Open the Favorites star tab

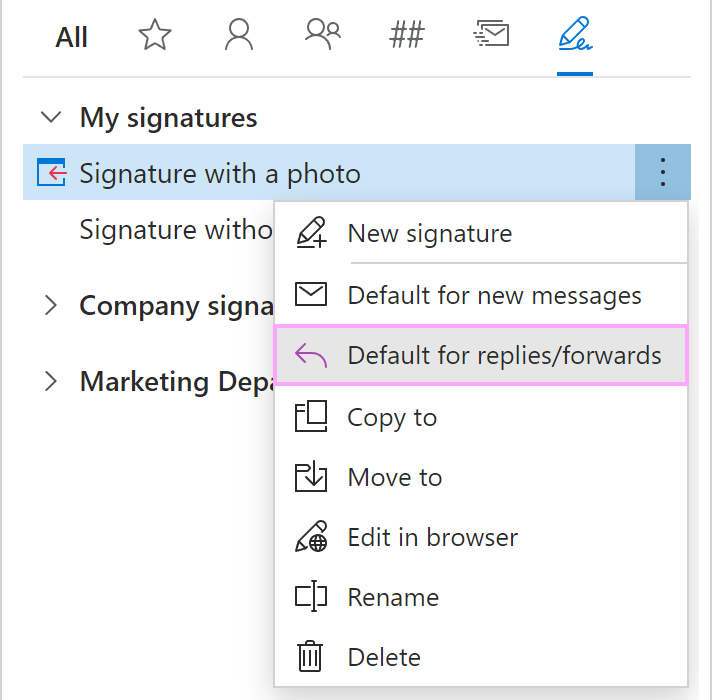(x=155, y=35)
